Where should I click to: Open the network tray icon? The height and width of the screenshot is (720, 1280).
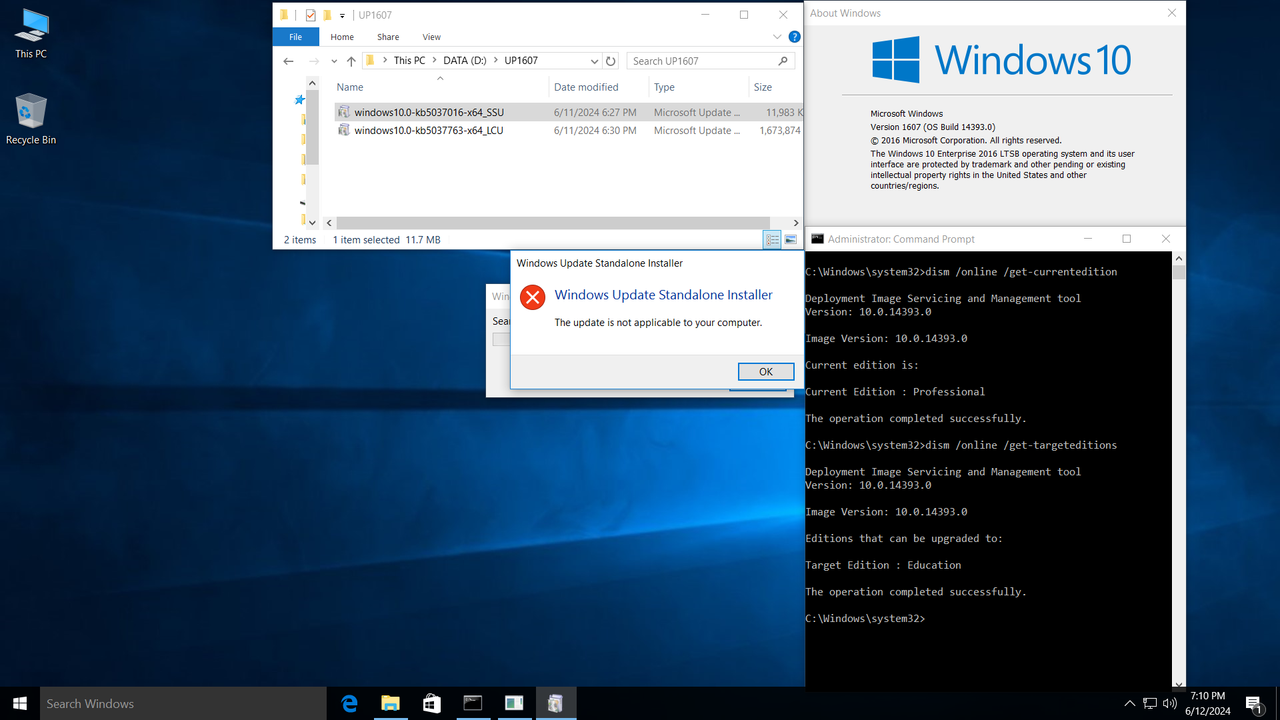(x=1150, y=704)
